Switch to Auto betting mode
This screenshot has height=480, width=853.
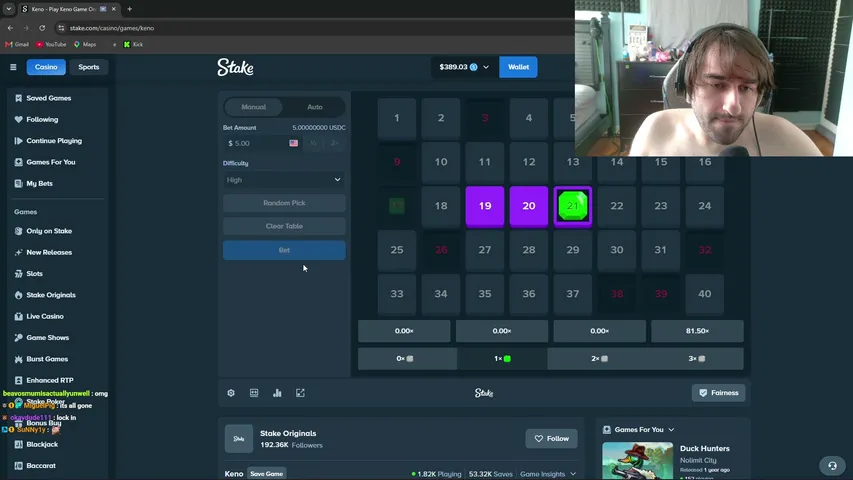click(315, 107)
